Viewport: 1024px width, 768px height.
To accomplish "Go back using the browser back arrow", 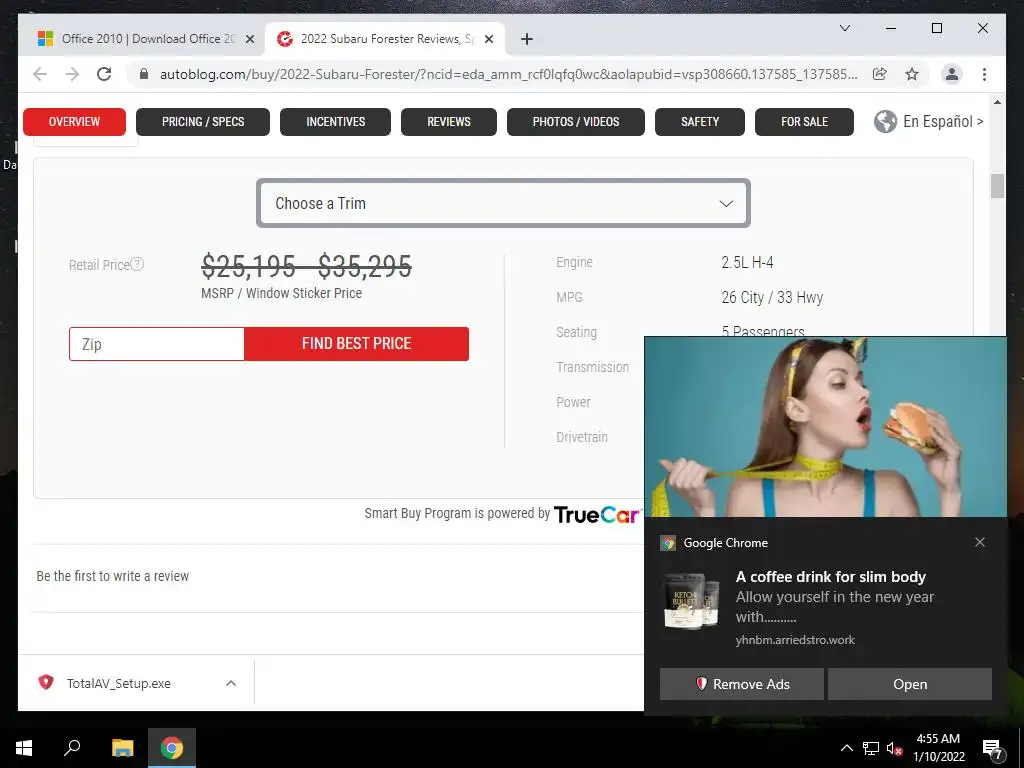I will (40, 74).
